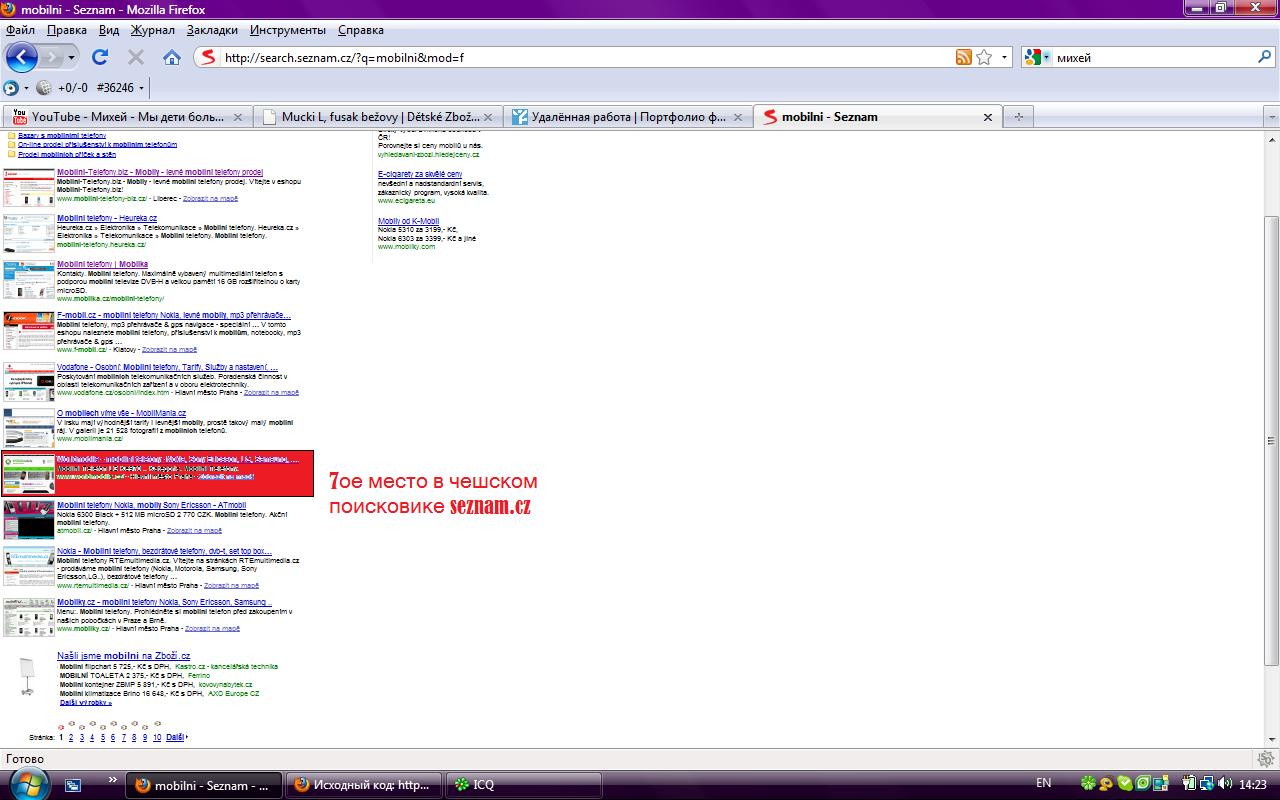Viewport: 1280px width, 800px height.
Task: Expand the quick launch overflow chevron
Action: pos(112,778)
